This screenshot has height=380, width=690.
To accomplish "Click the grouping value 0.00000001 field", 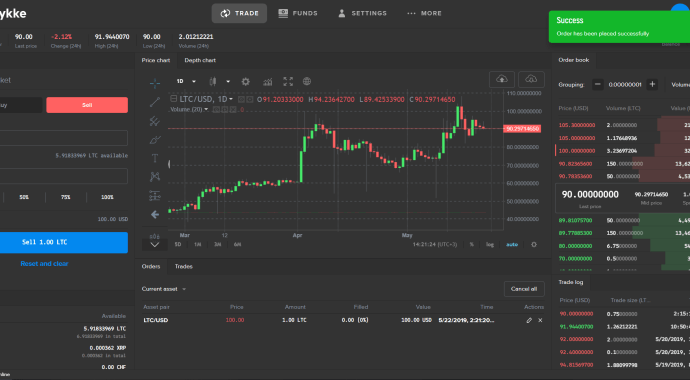I will point(625,84).
